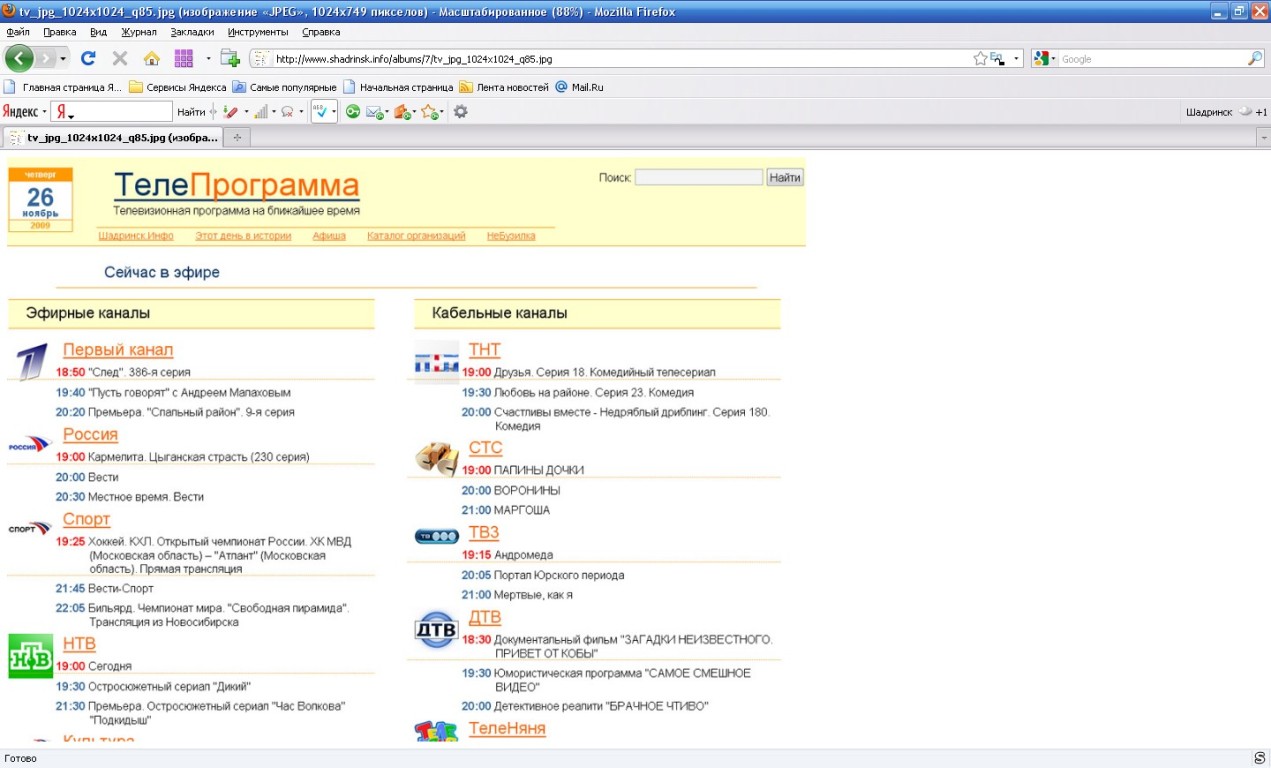1271x768 pixels.
Task: Click the Афиша link
Action: click(x=329, y=236)
